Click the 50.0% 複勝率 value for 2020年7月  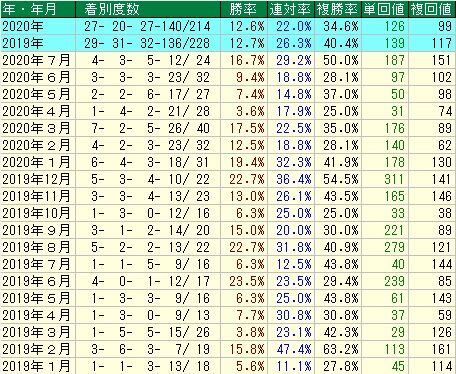pos(341,60)
